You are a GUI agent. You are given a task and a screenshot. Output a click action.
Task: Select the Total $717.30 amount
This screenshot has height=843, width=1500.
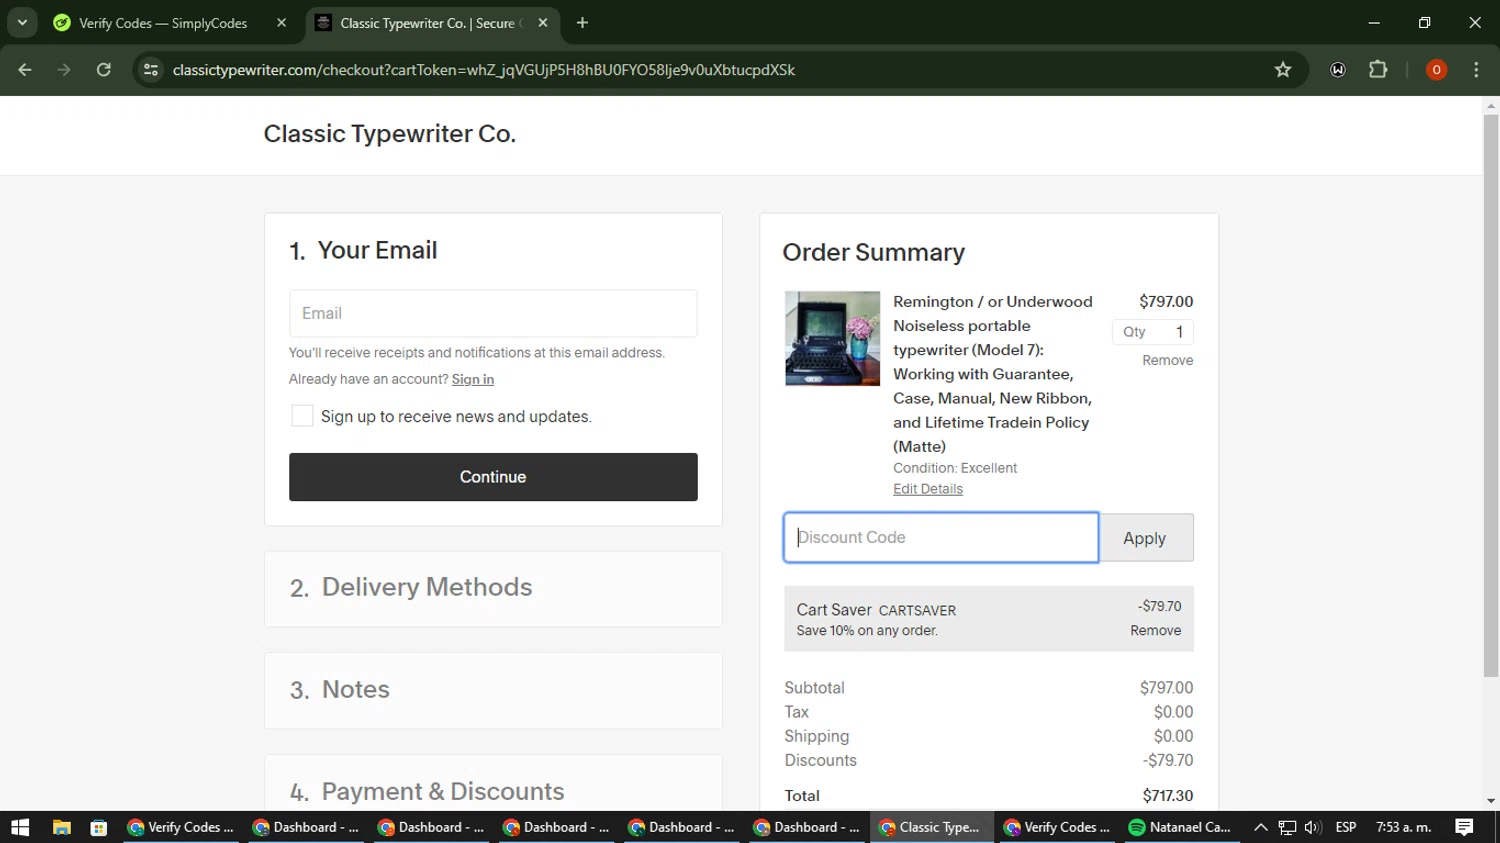[x=1168, y=796]
